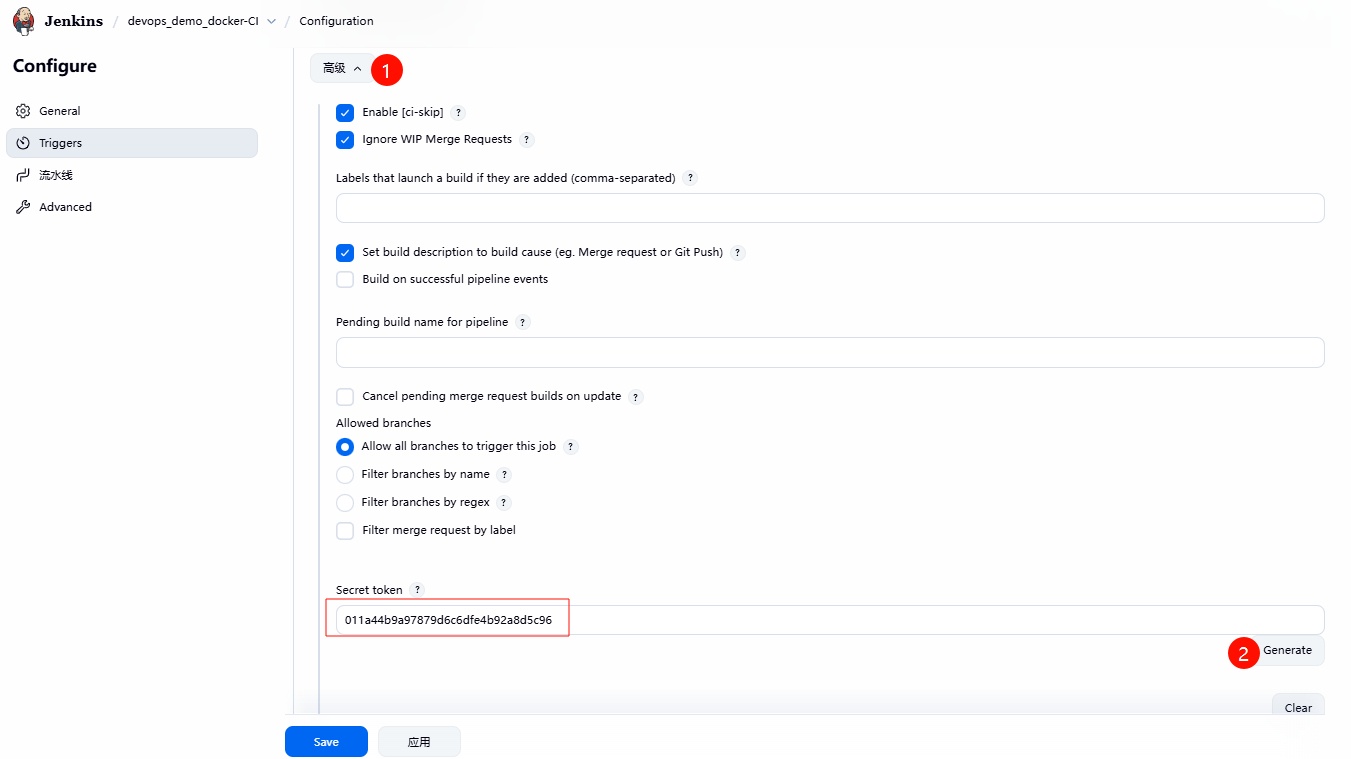Select Filter branches by regex radio button
Screen dimensions: 1351x759
pyautogui.click(x=345, y=503)
